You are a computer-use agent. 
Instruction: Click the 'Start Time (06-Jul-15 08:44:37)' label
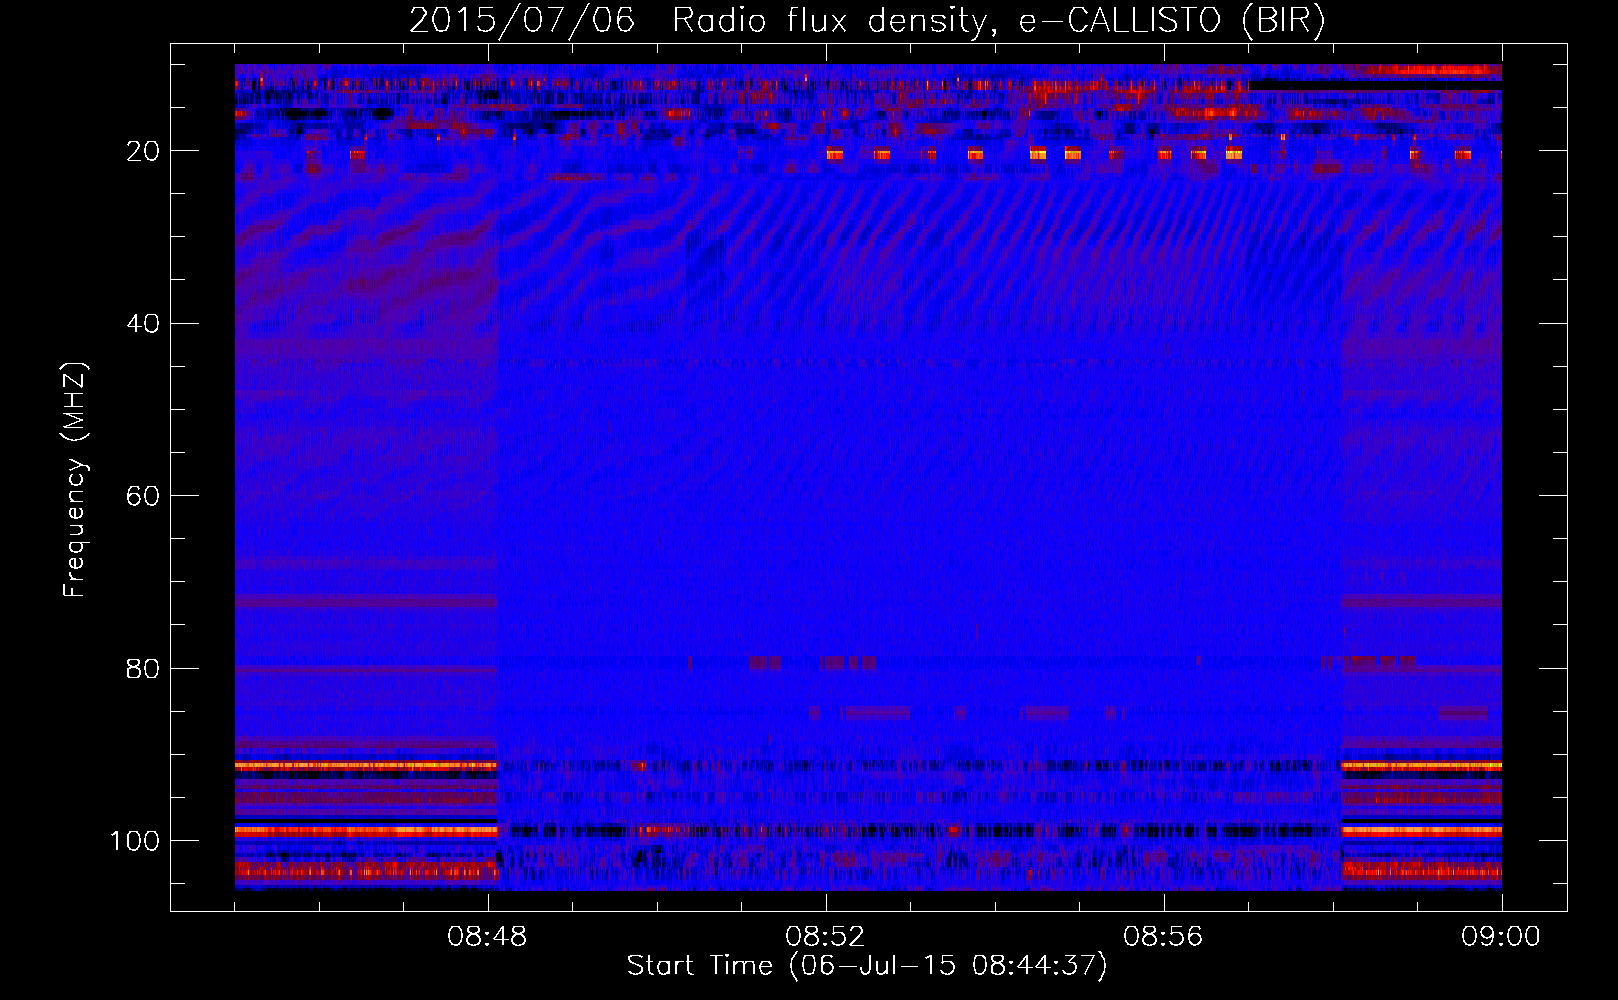(x=867, y=966)
